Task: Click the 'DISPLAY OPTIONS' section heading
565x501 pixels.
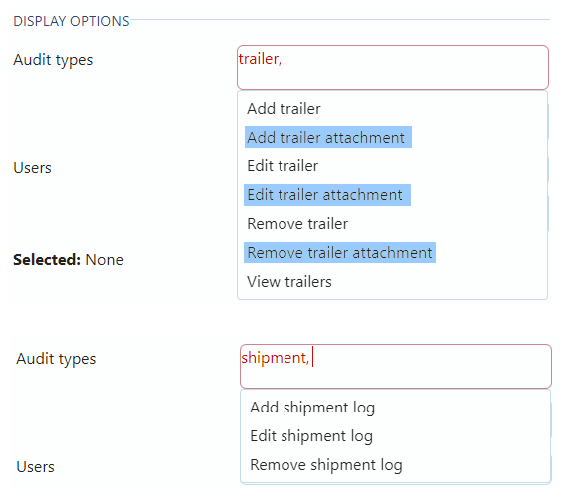Action: (71, 21)
